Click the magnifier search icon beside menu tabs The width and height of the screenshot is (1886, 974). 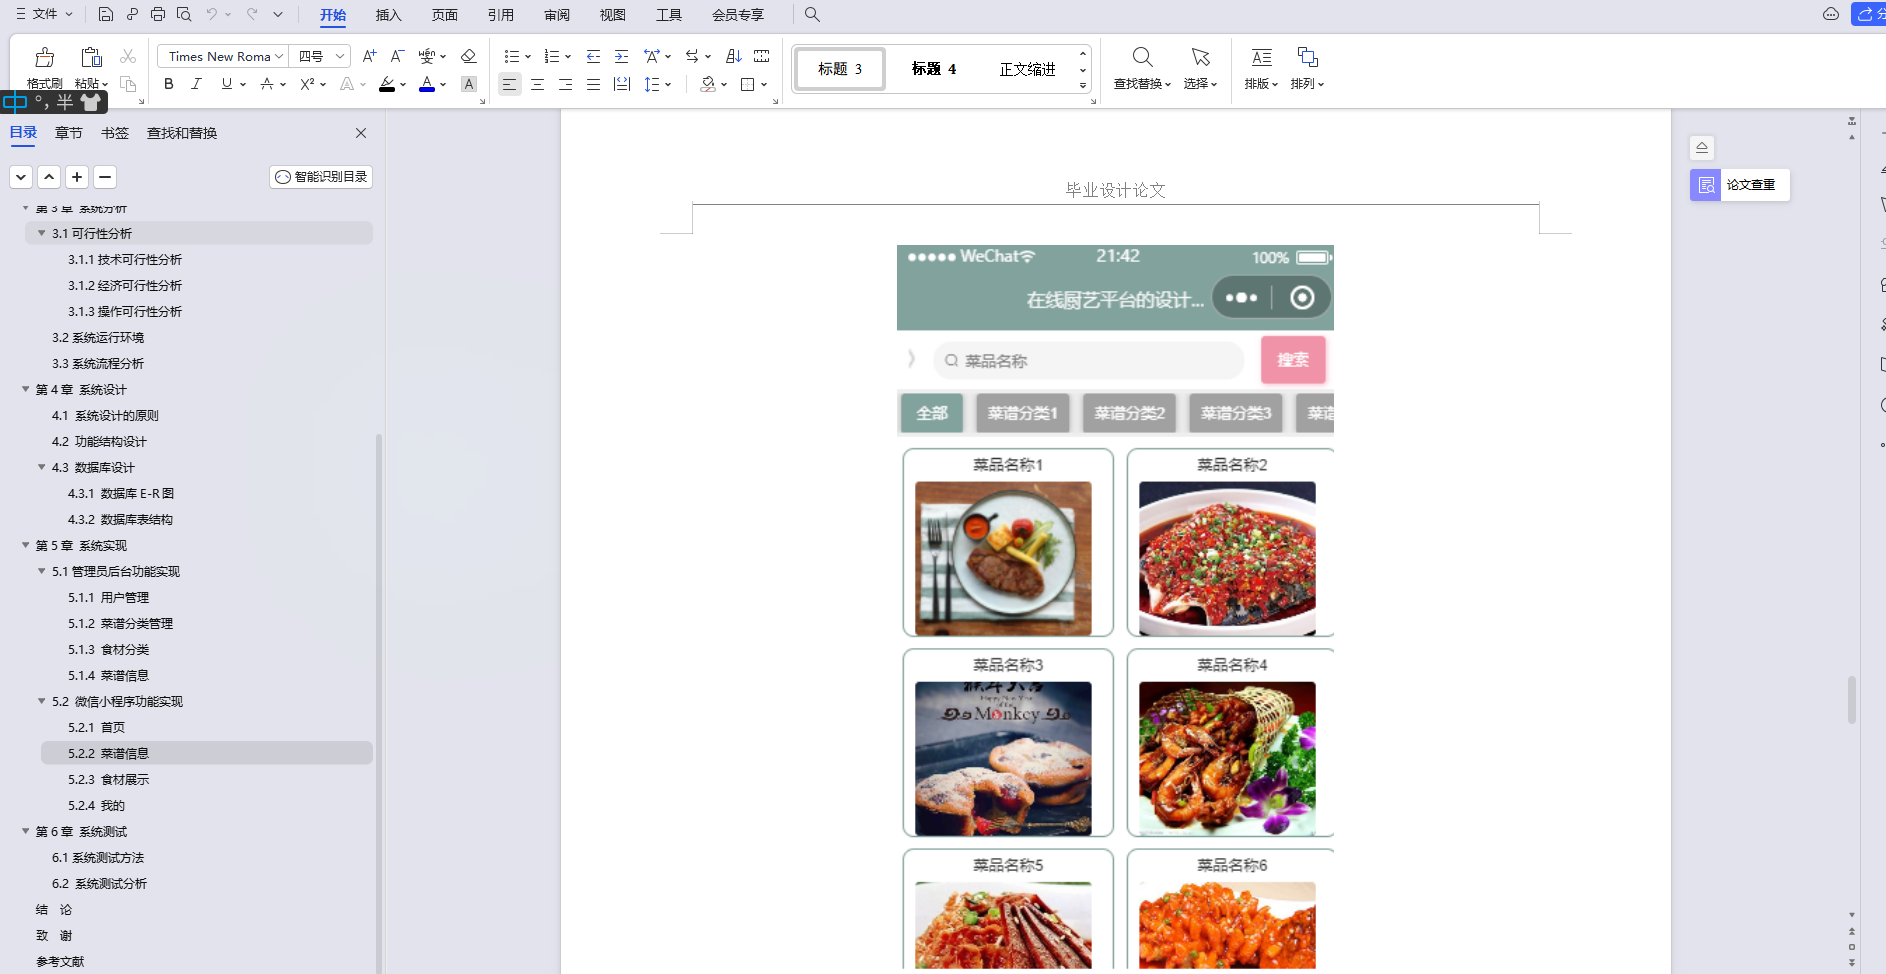812,14
